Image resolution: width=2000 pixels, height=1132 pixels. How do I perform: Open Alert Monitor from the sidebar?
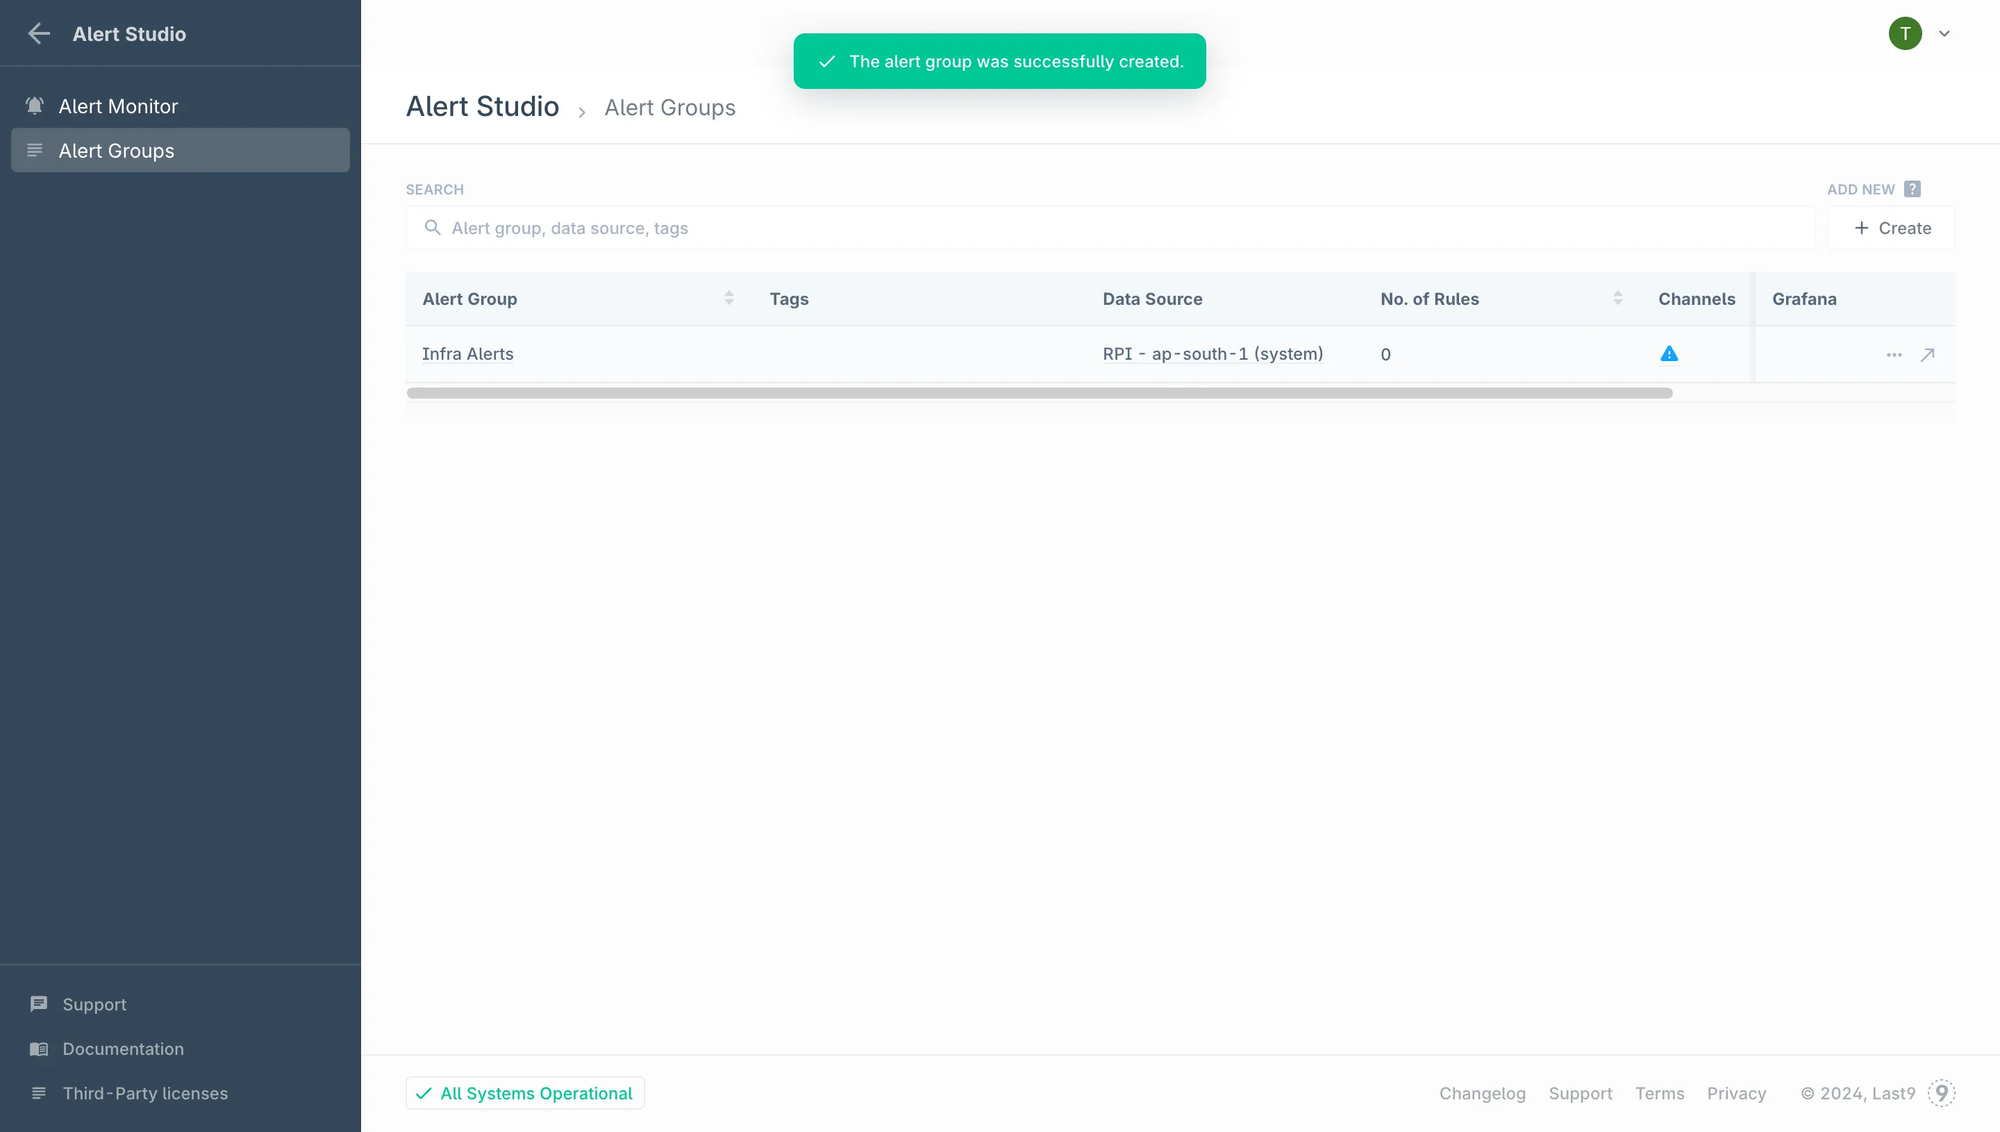tap(118, 106)
